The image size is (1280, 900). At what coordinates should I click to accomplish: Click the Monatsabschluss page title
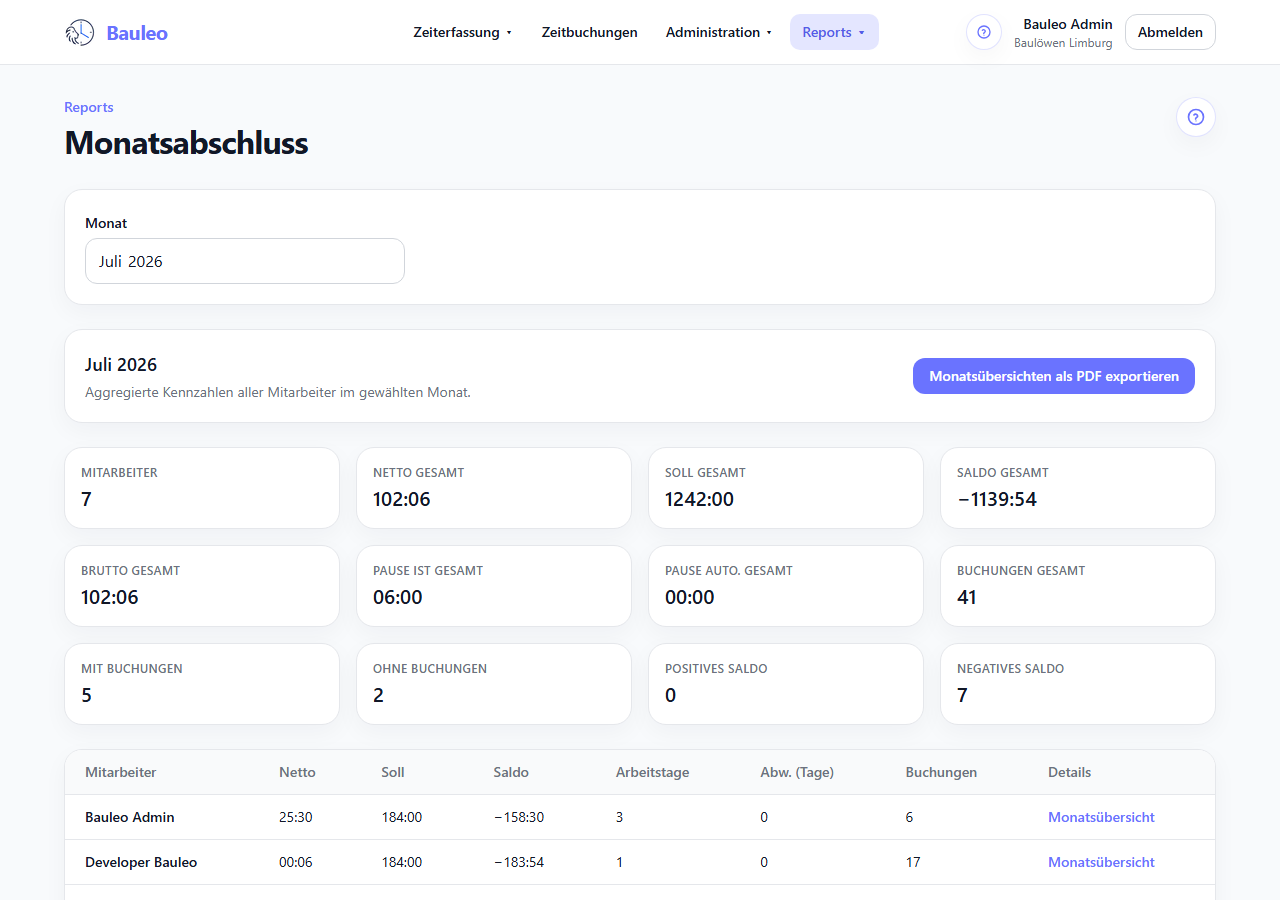click(186, 143)
